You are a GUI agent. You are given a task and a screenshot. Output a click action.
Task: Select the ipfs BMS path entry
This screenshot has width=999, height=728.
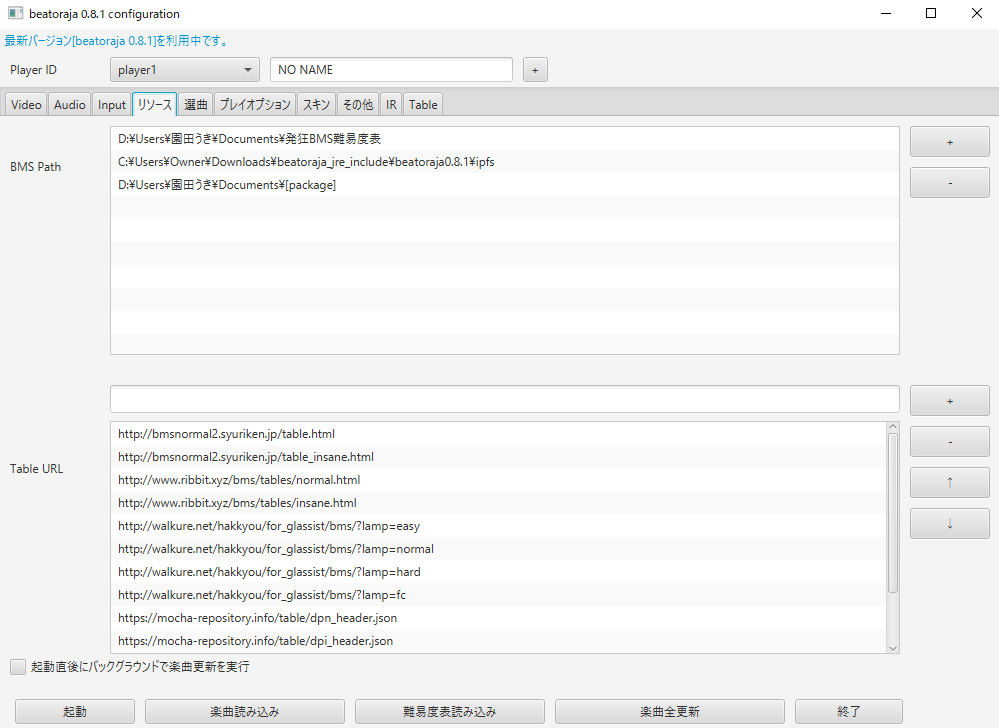(306, 162)
